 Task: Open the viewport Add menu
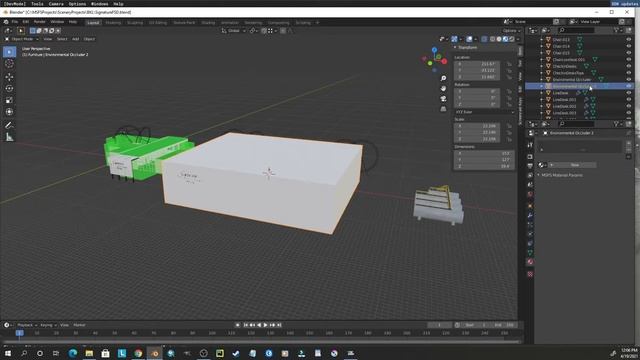coord(76,39)
